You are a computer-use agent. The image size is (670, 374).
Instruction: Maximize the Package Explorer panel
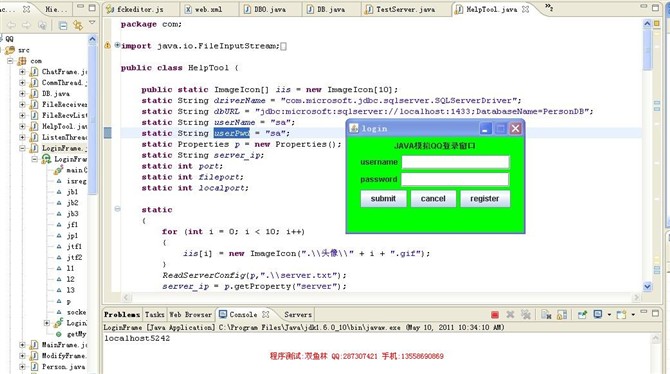(92, 7)
